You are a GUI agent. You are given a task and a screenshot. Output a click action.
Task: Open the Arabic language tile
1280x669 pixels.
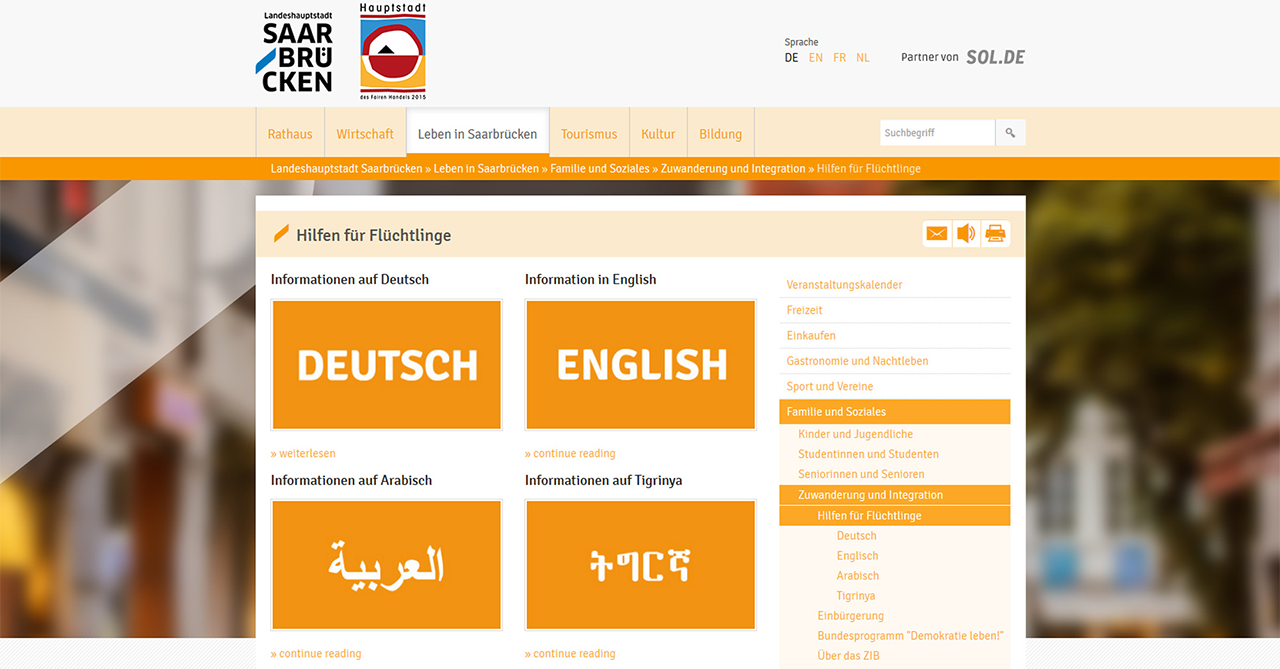tap(386, 565)
